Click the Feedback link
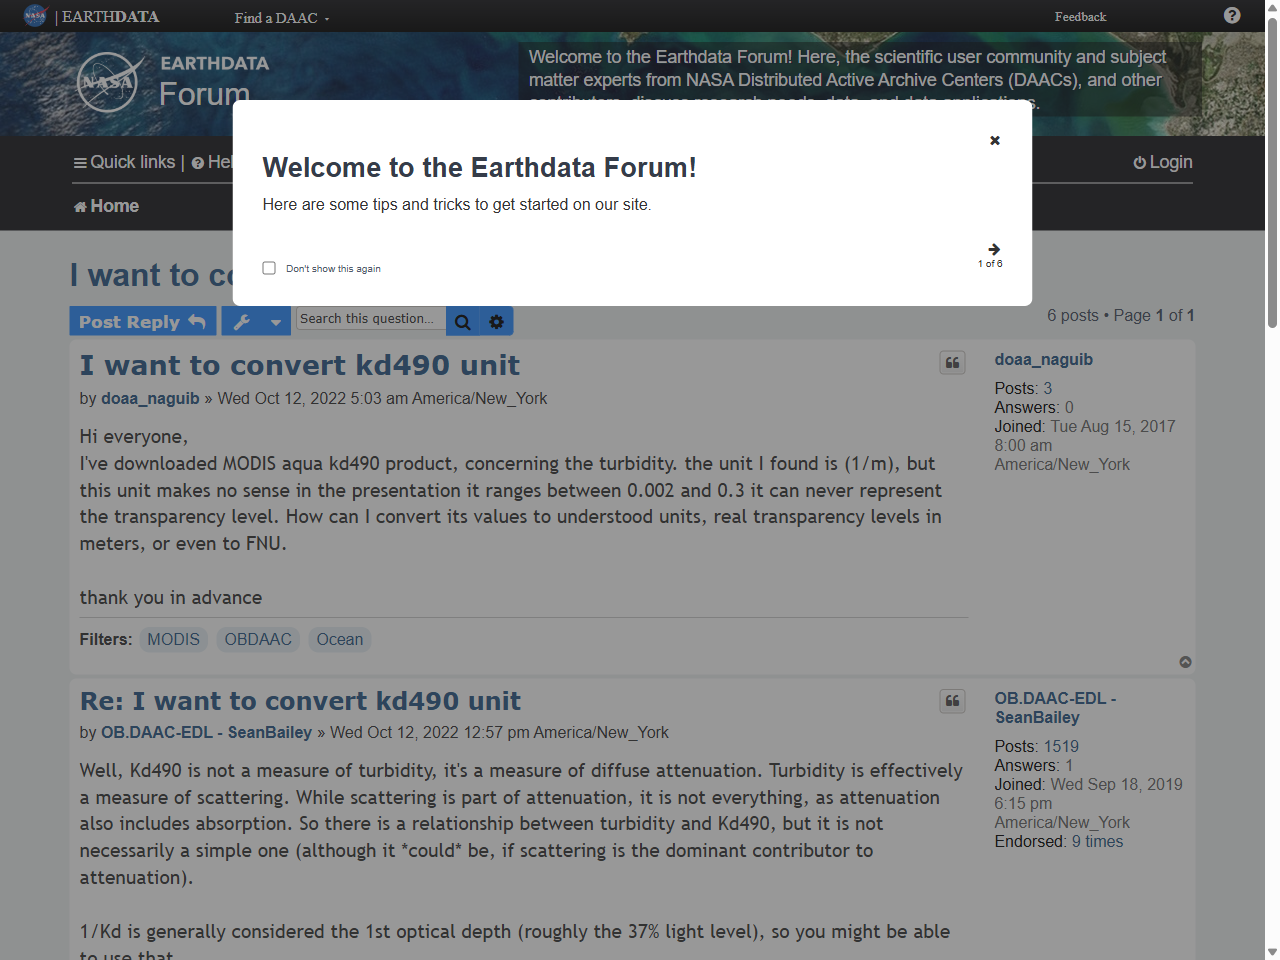 point(1080,17)
